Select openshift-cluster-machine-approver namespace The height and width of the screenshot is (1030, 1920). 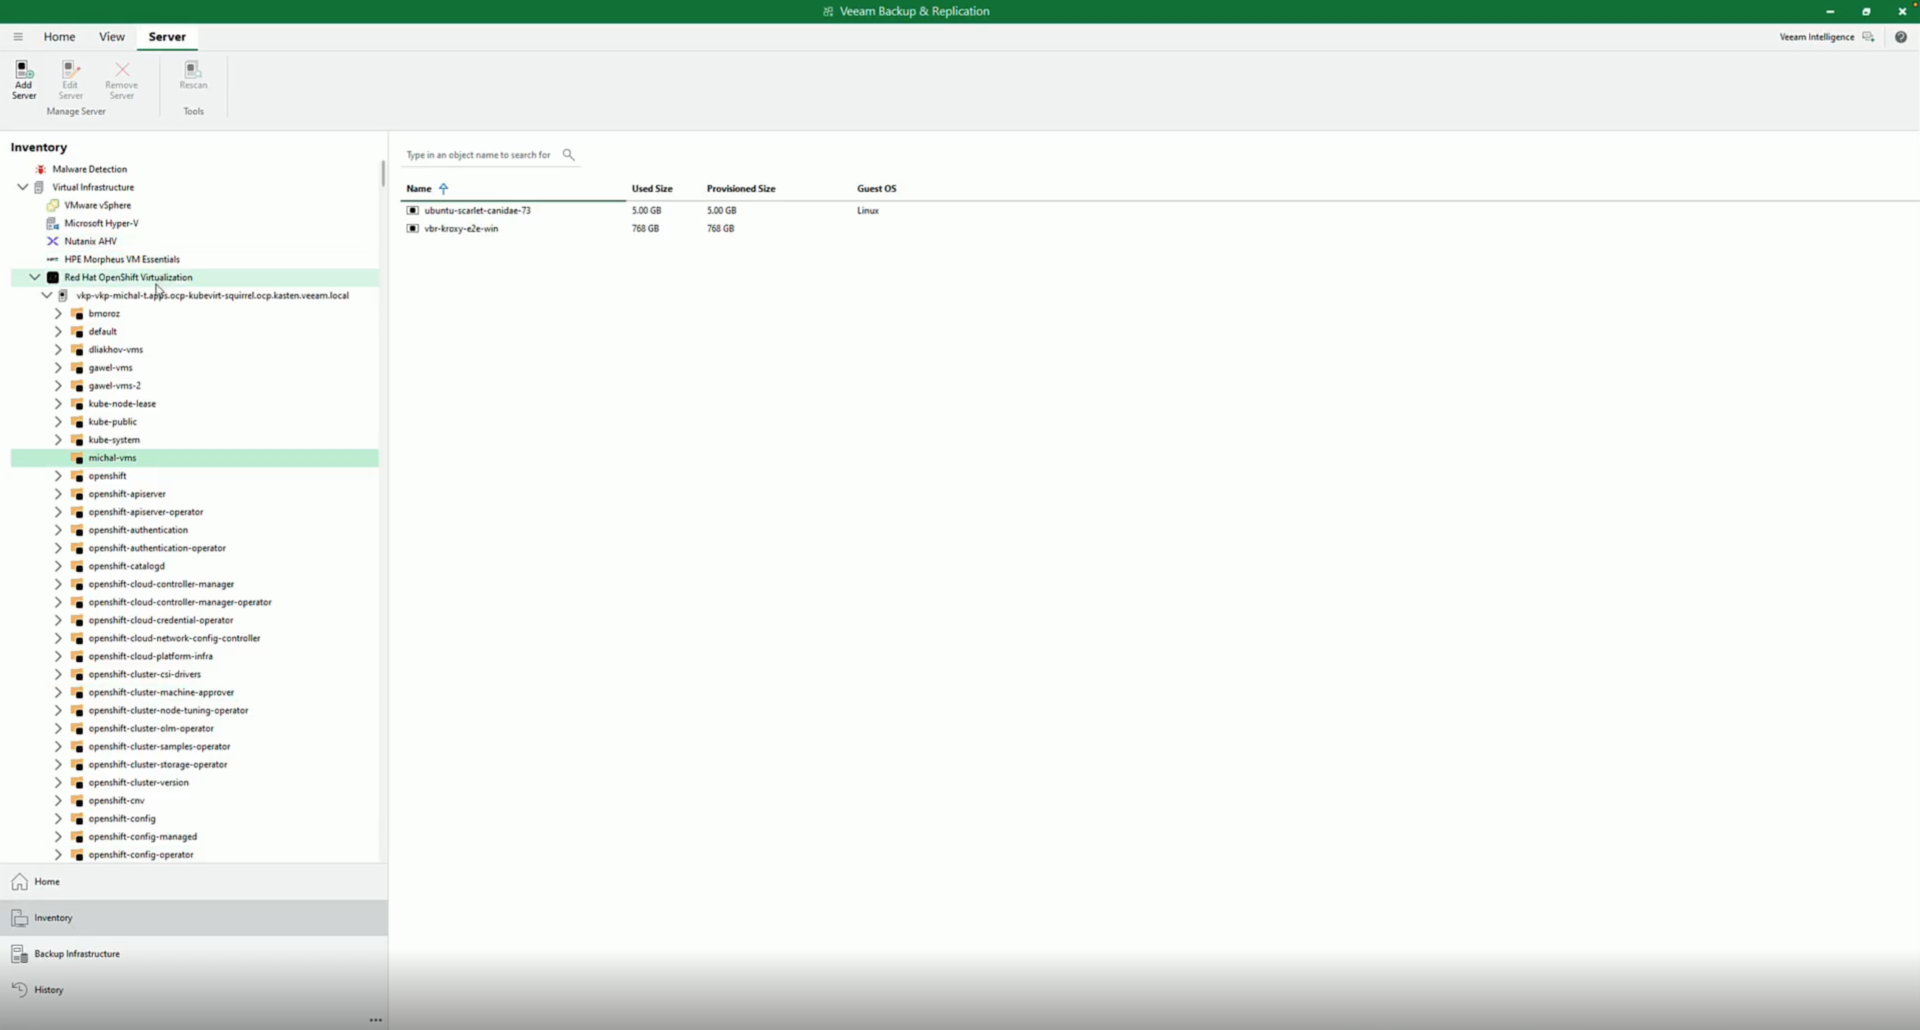click(x=161, y=693)
